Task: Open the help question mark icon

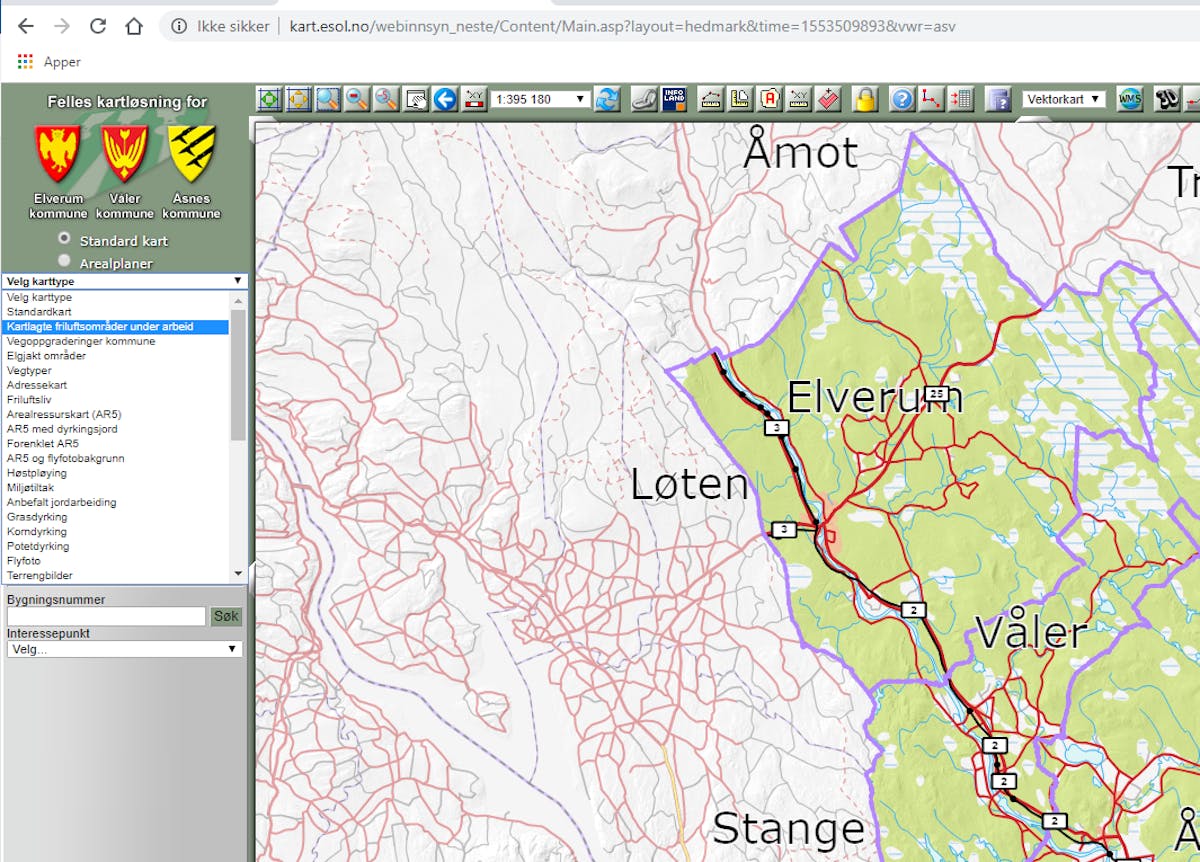Action: coord(902,100)
